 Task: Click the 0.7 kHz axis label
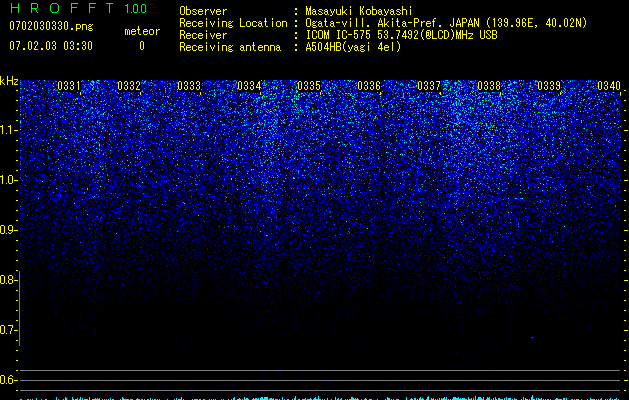[x=9, y=330]
